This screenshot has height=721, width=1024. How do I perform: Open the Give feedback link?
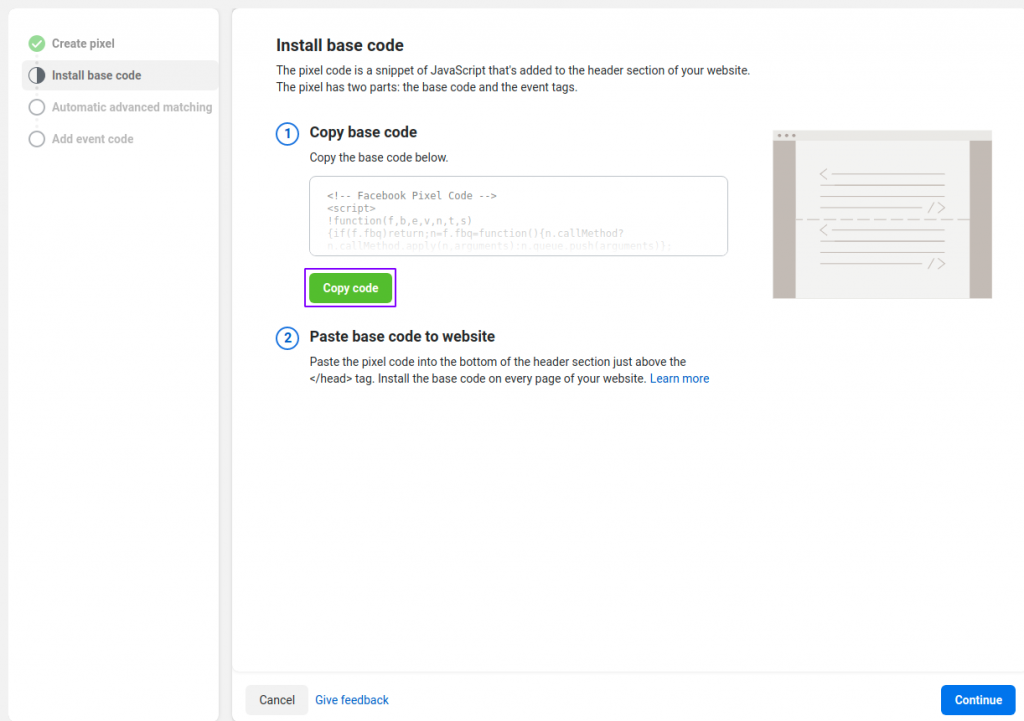point(352,700)
